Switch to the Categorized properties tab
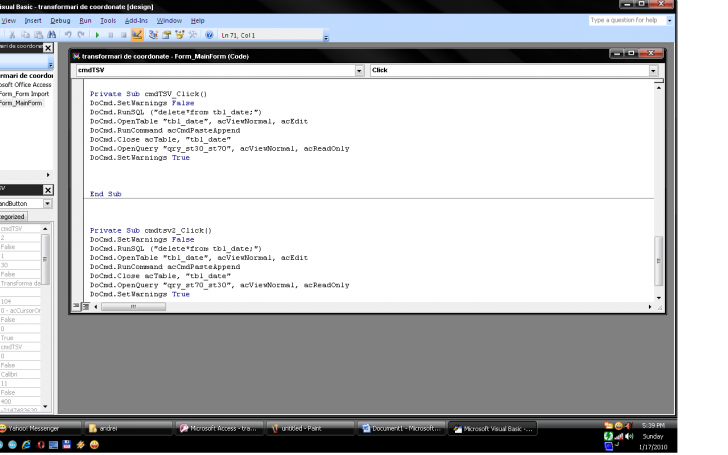 click(x=13, y=216)
